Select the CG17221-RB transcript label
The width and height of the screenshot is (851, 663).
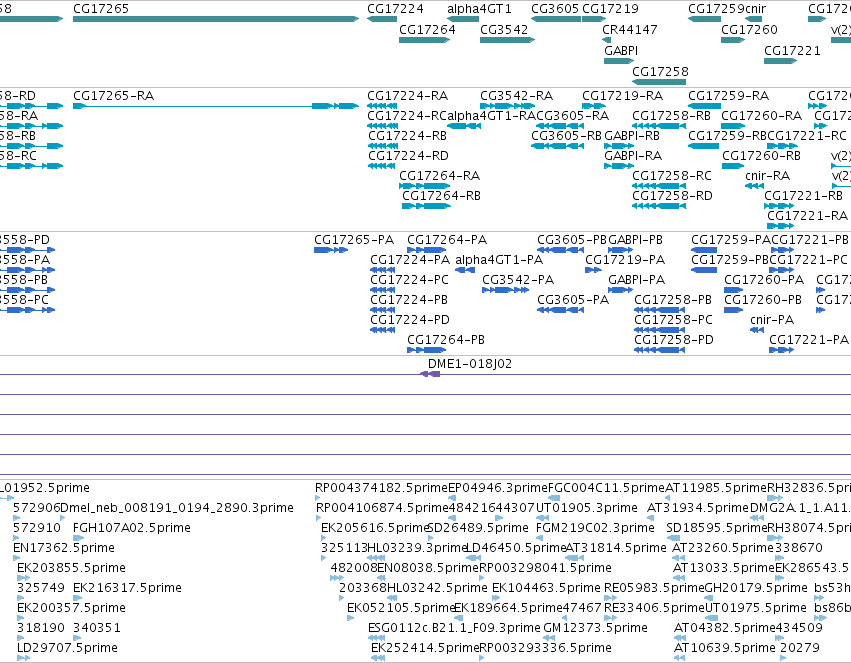tap(803, 196)
